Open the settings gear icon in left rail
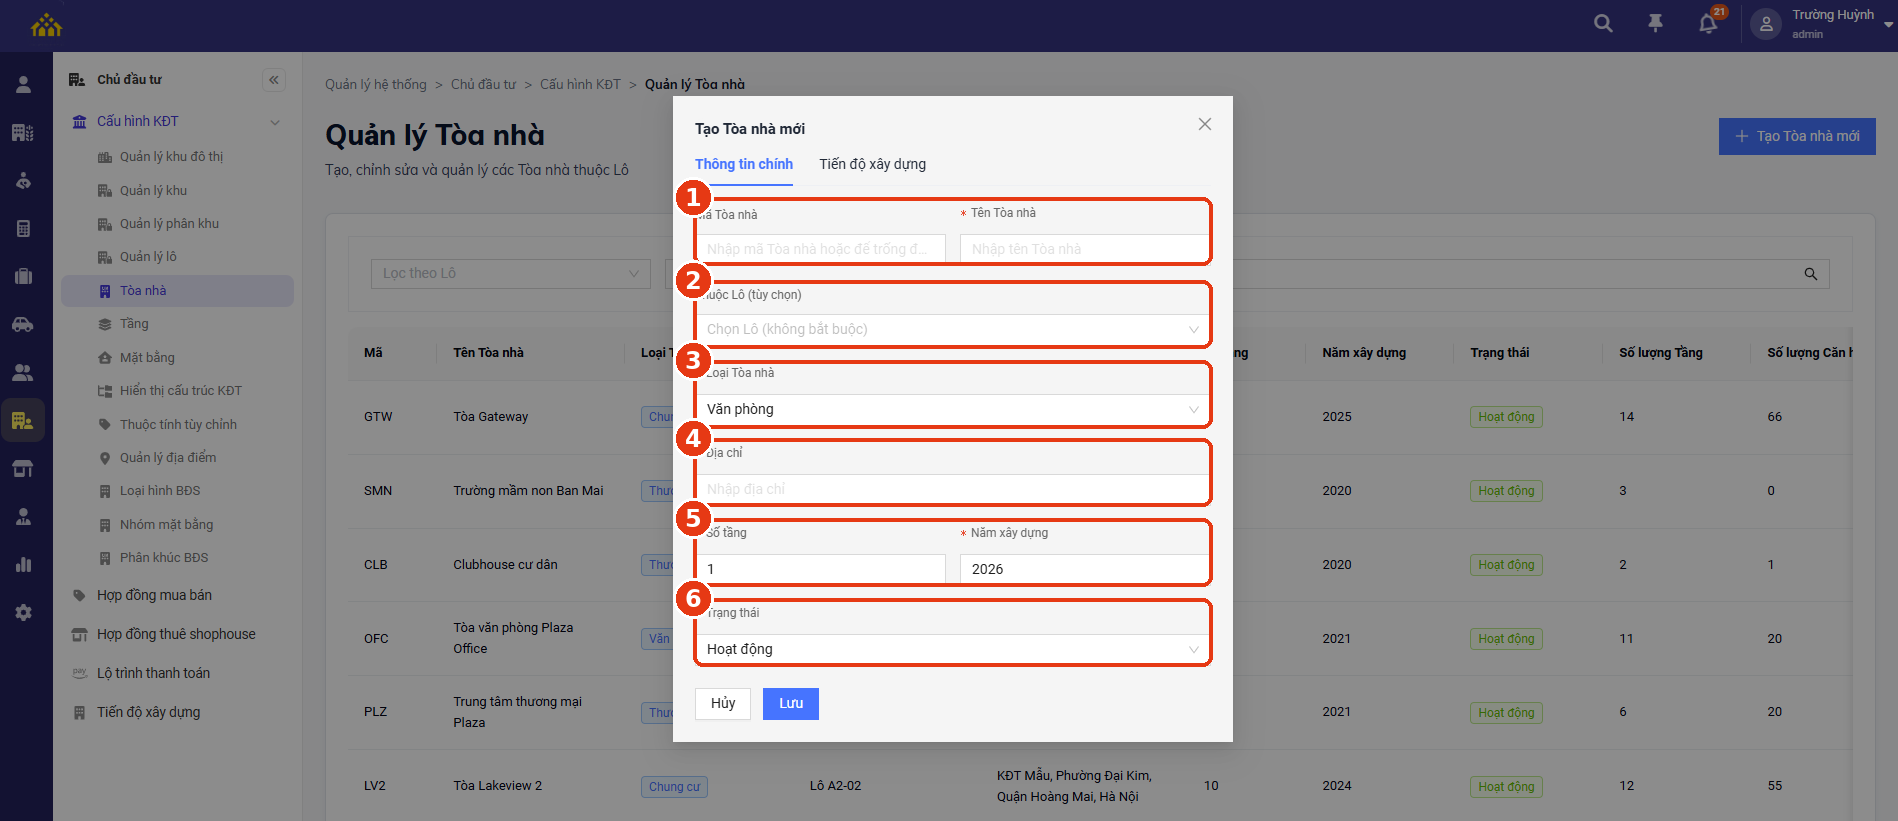This screenshot has width=1898, height=821. (x=23, y=612)
